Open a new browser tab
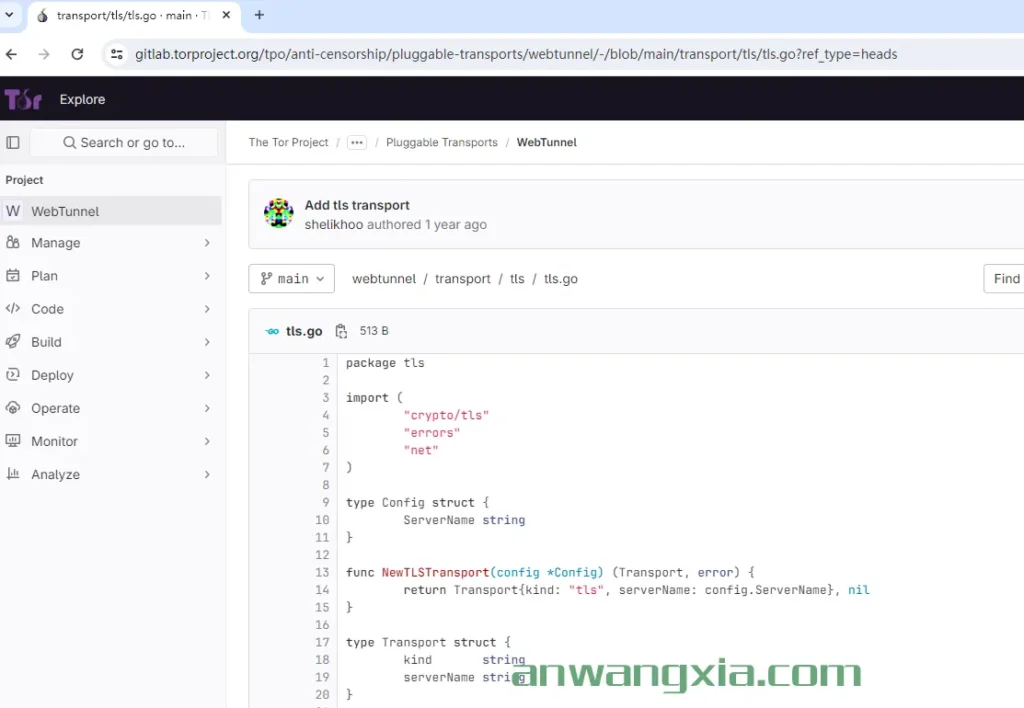This screenshot has width=1024, height=708. 259,15
